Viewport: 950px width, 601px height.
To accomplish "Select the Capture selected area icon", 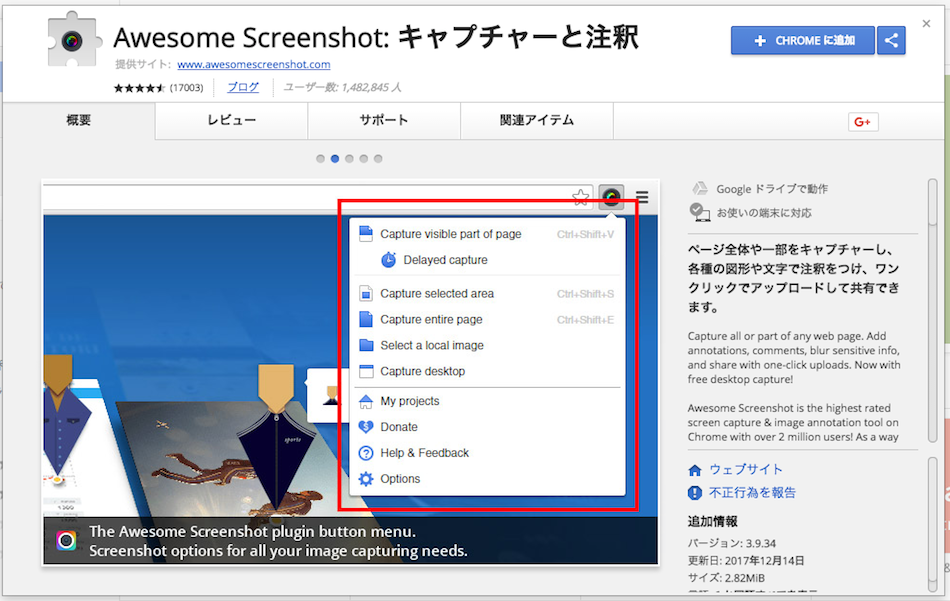I will [x=366, y=294].
